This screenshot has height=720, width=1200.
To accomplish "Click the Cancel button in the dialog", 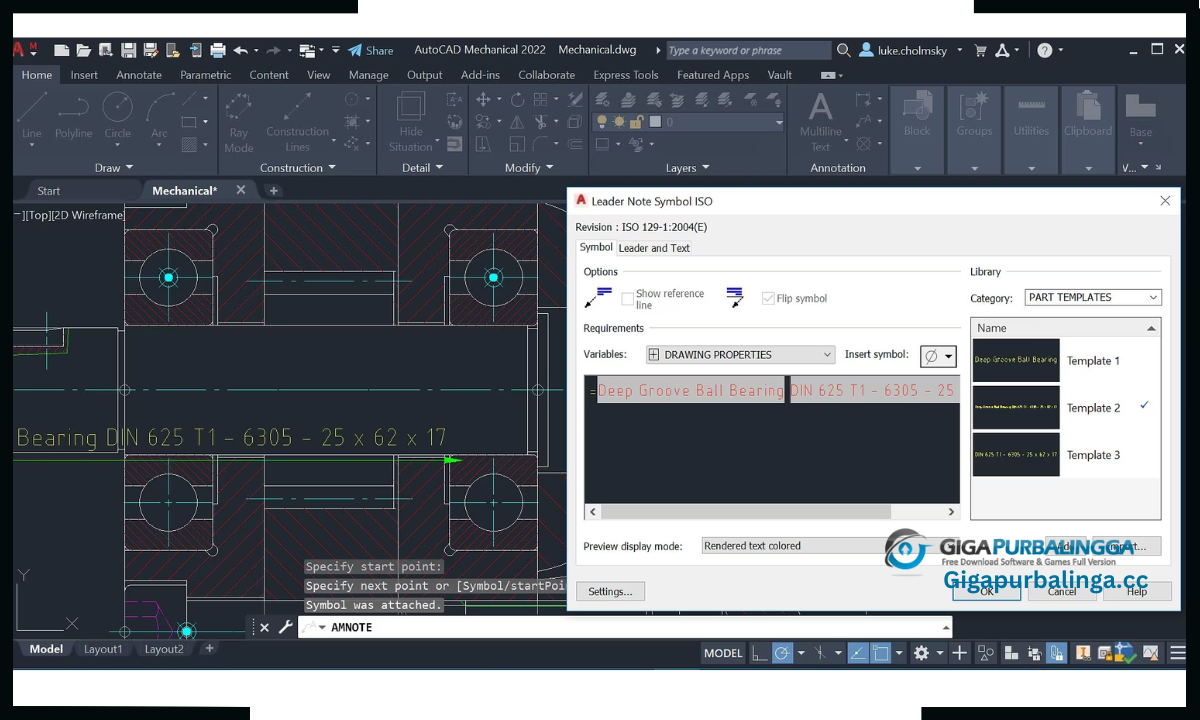I will 1062,591.
